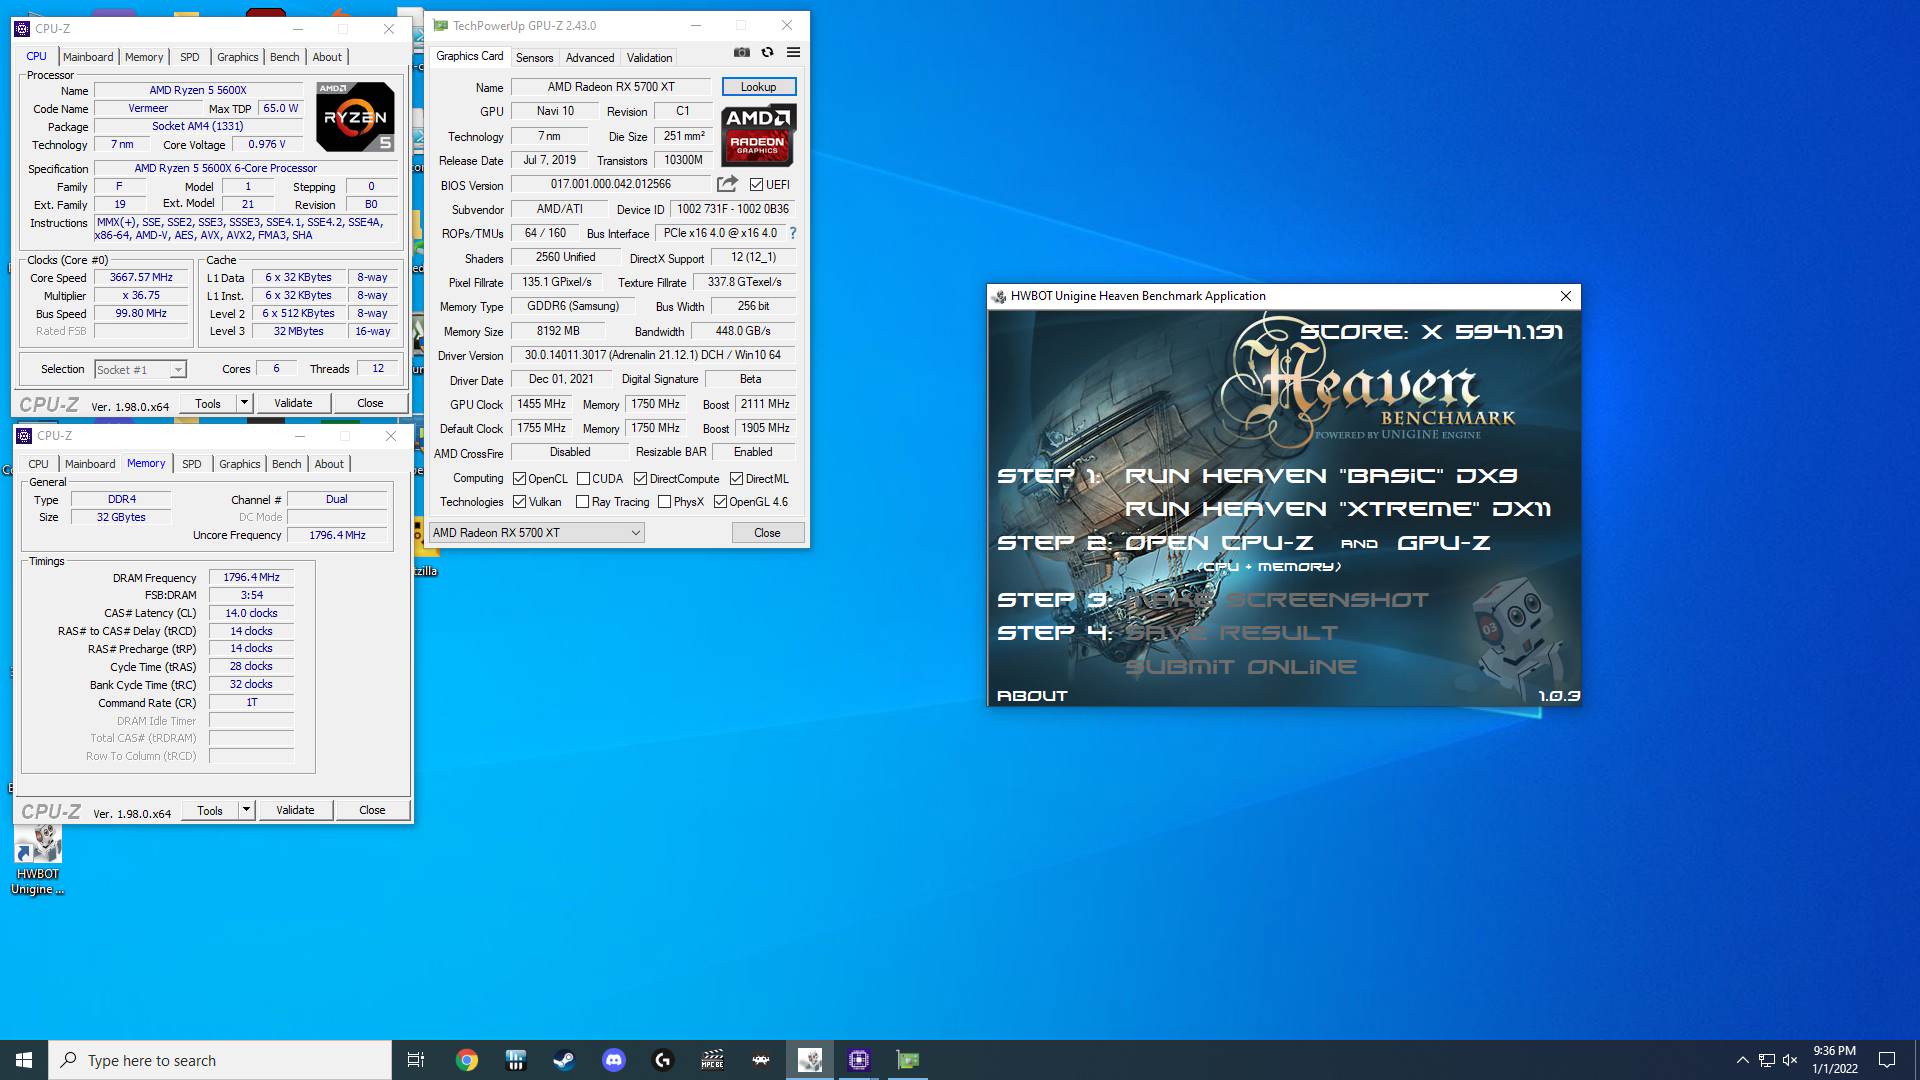This screenshot has width=1920, height=1080.
Task: Open Advanced tab in GPU-Z
Action: (x=590, y=58)
